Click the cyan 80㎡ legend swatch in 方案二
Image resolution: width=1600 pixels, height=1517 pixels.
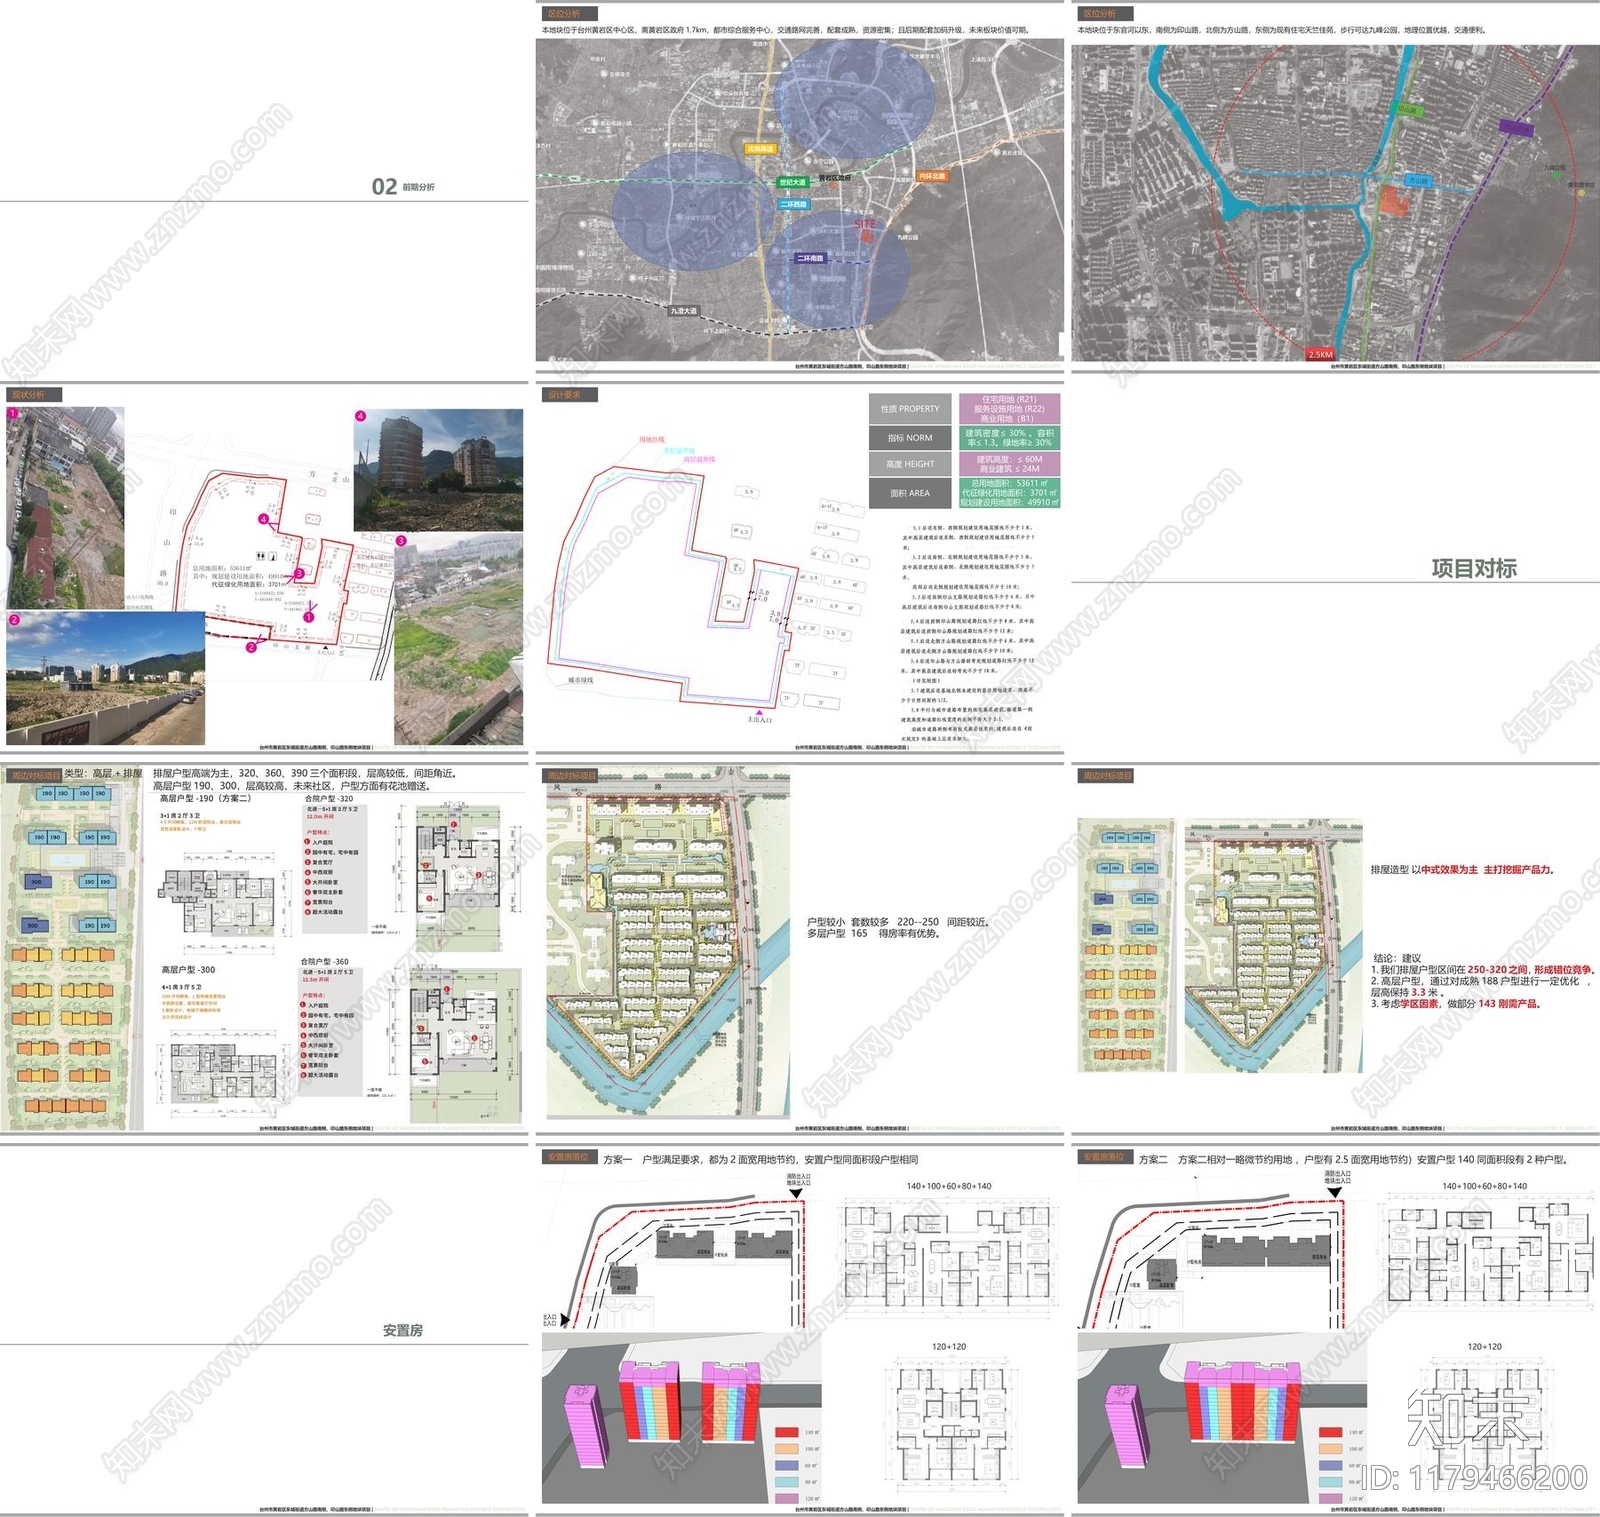[1330, 1482]
